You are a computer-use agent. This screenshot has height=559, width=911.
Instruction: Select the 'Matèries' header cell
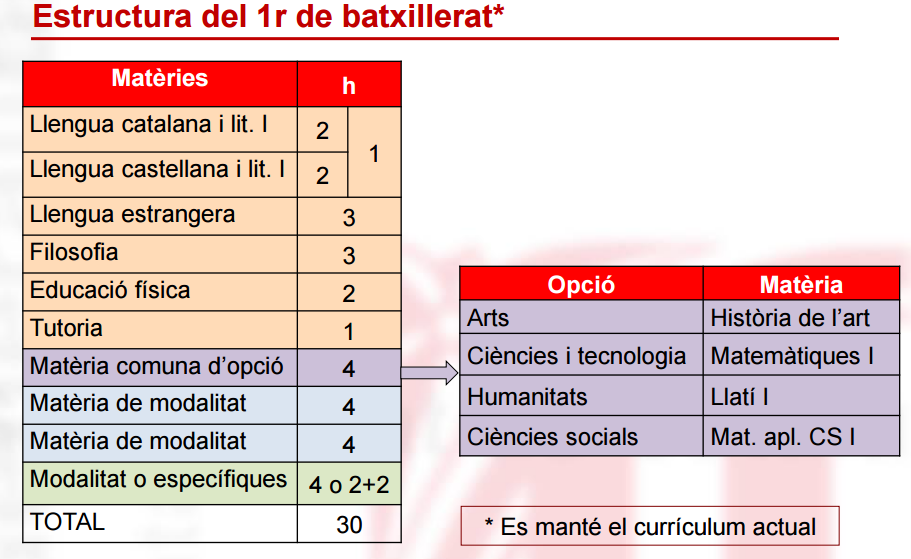160,80
